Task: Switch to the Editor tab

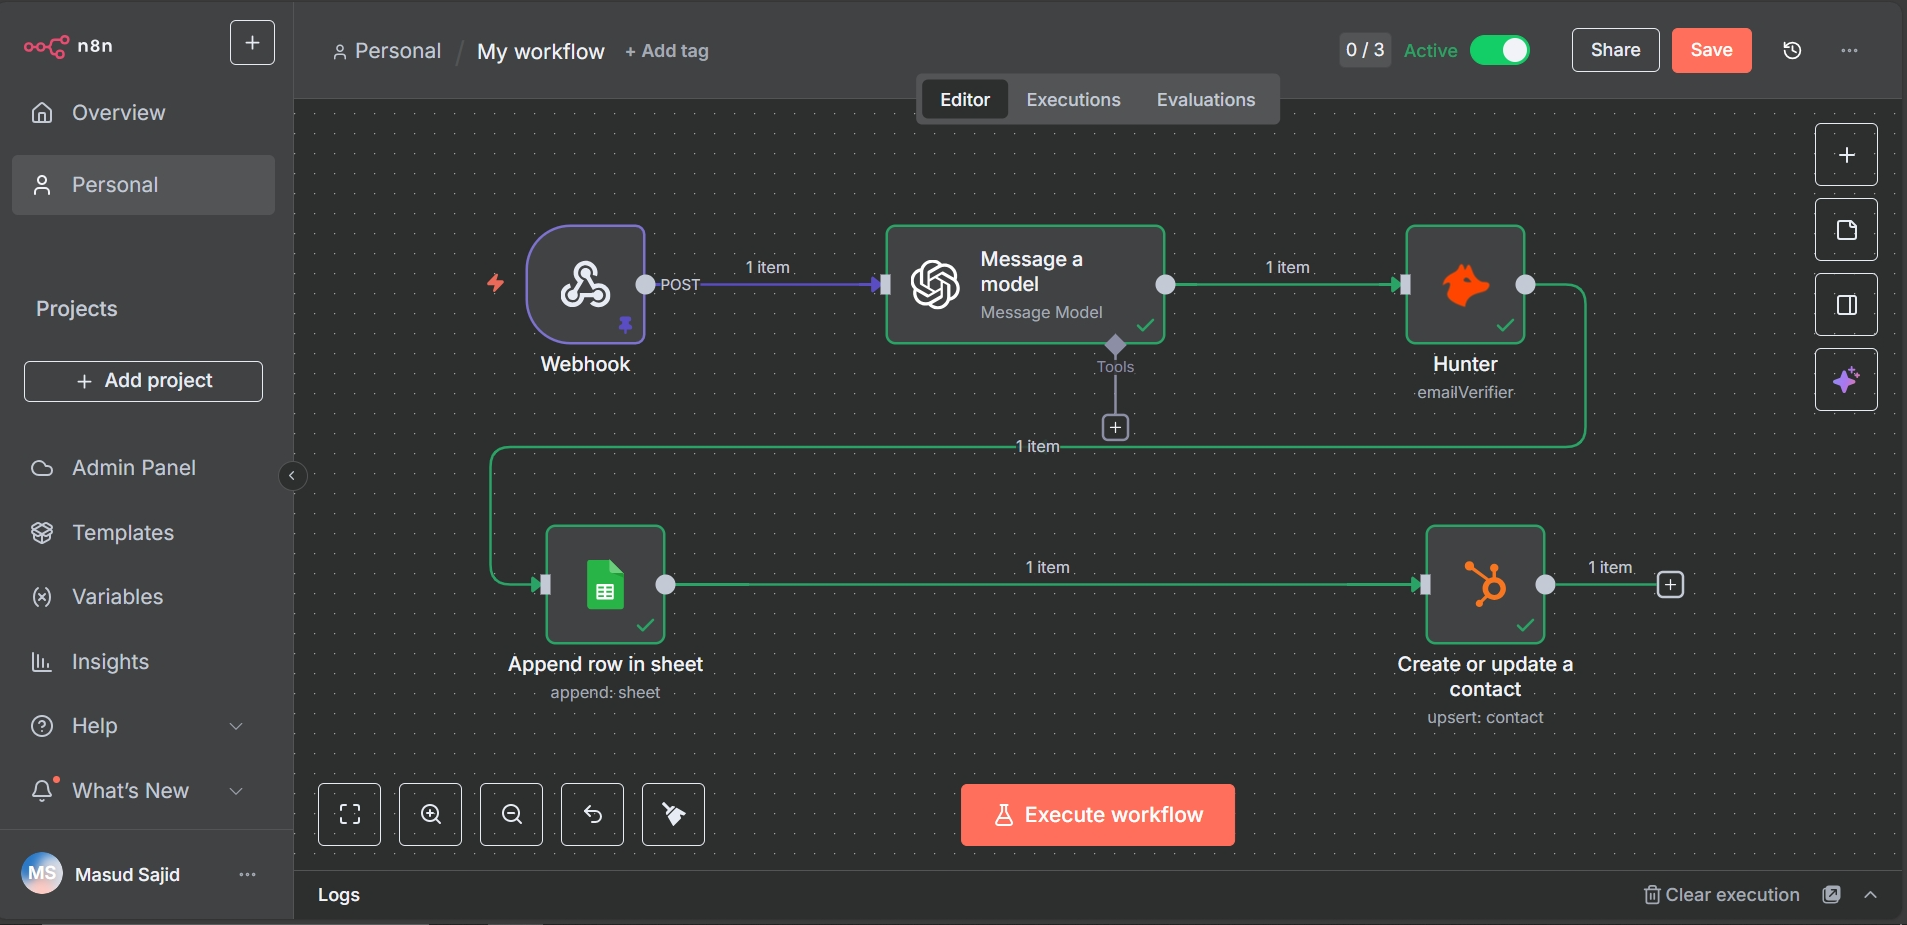Action: [x=965, y=100]
